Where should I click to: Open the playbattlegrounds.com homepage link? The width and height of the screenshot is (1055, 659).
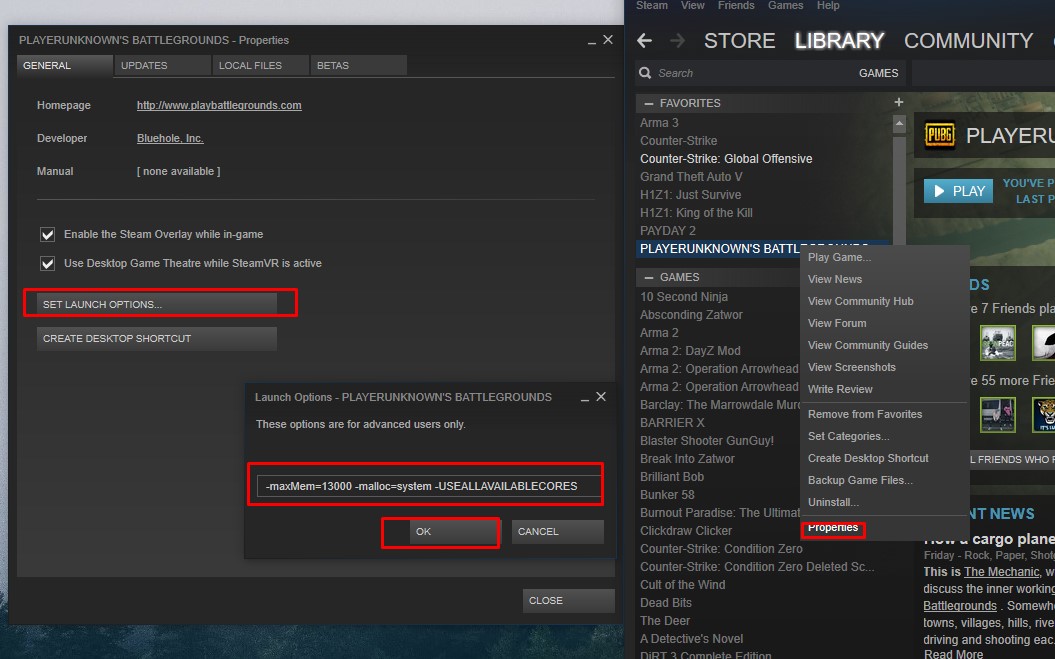219,105
